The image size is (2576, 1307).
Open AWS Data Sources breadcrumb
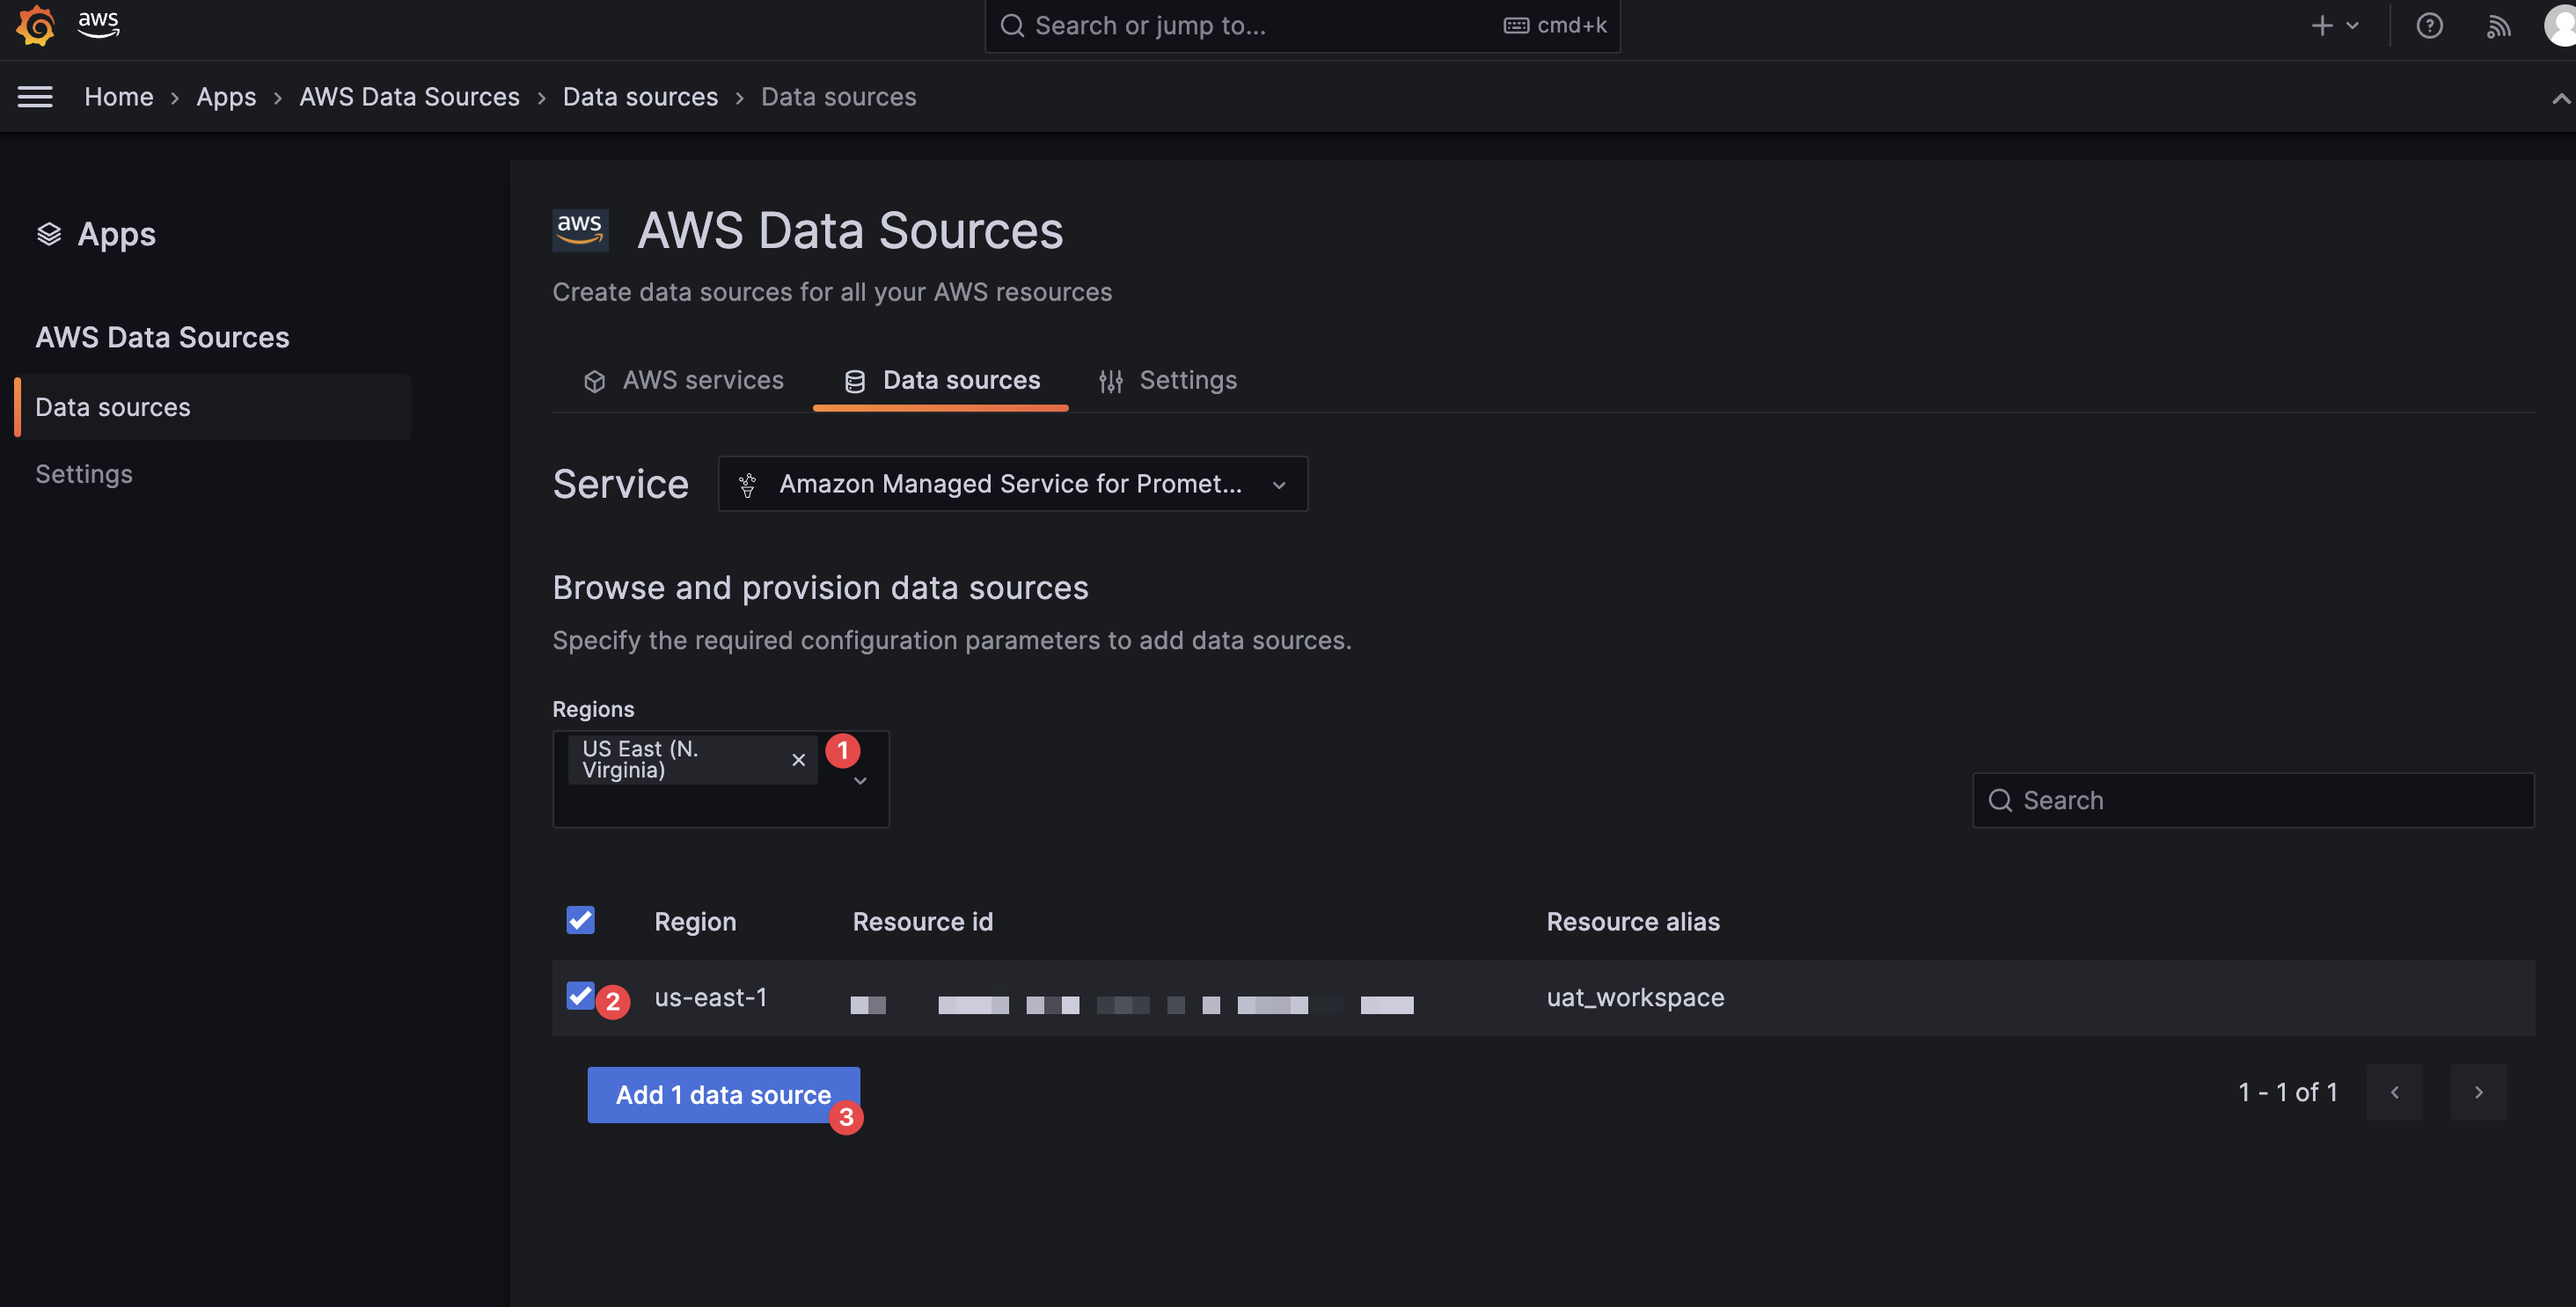point(409,97)
